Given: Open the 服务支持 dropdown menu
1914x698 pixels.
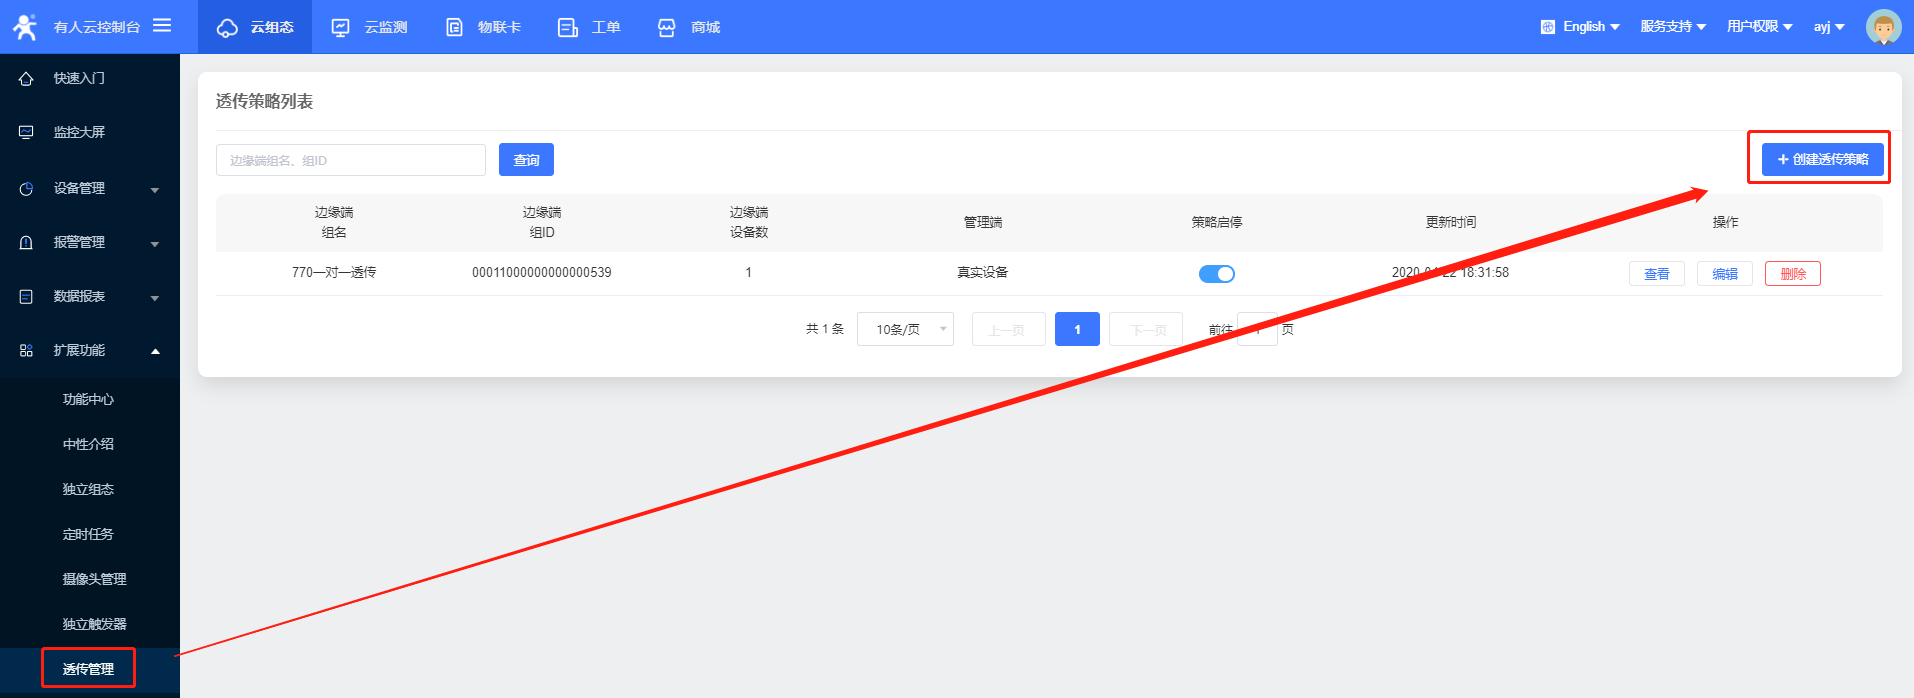Looking at the screenshot, I should point(1672,27).
